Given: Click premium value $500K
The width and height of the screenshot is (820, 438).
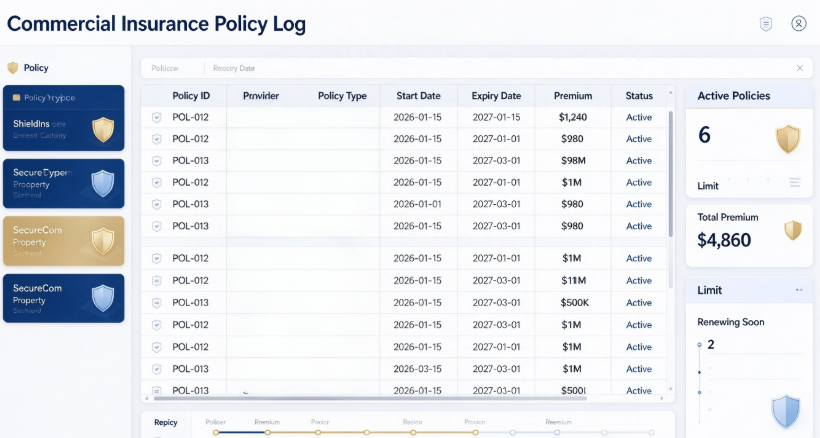Looking at the screenshot, I should click(x=574, y=303).
